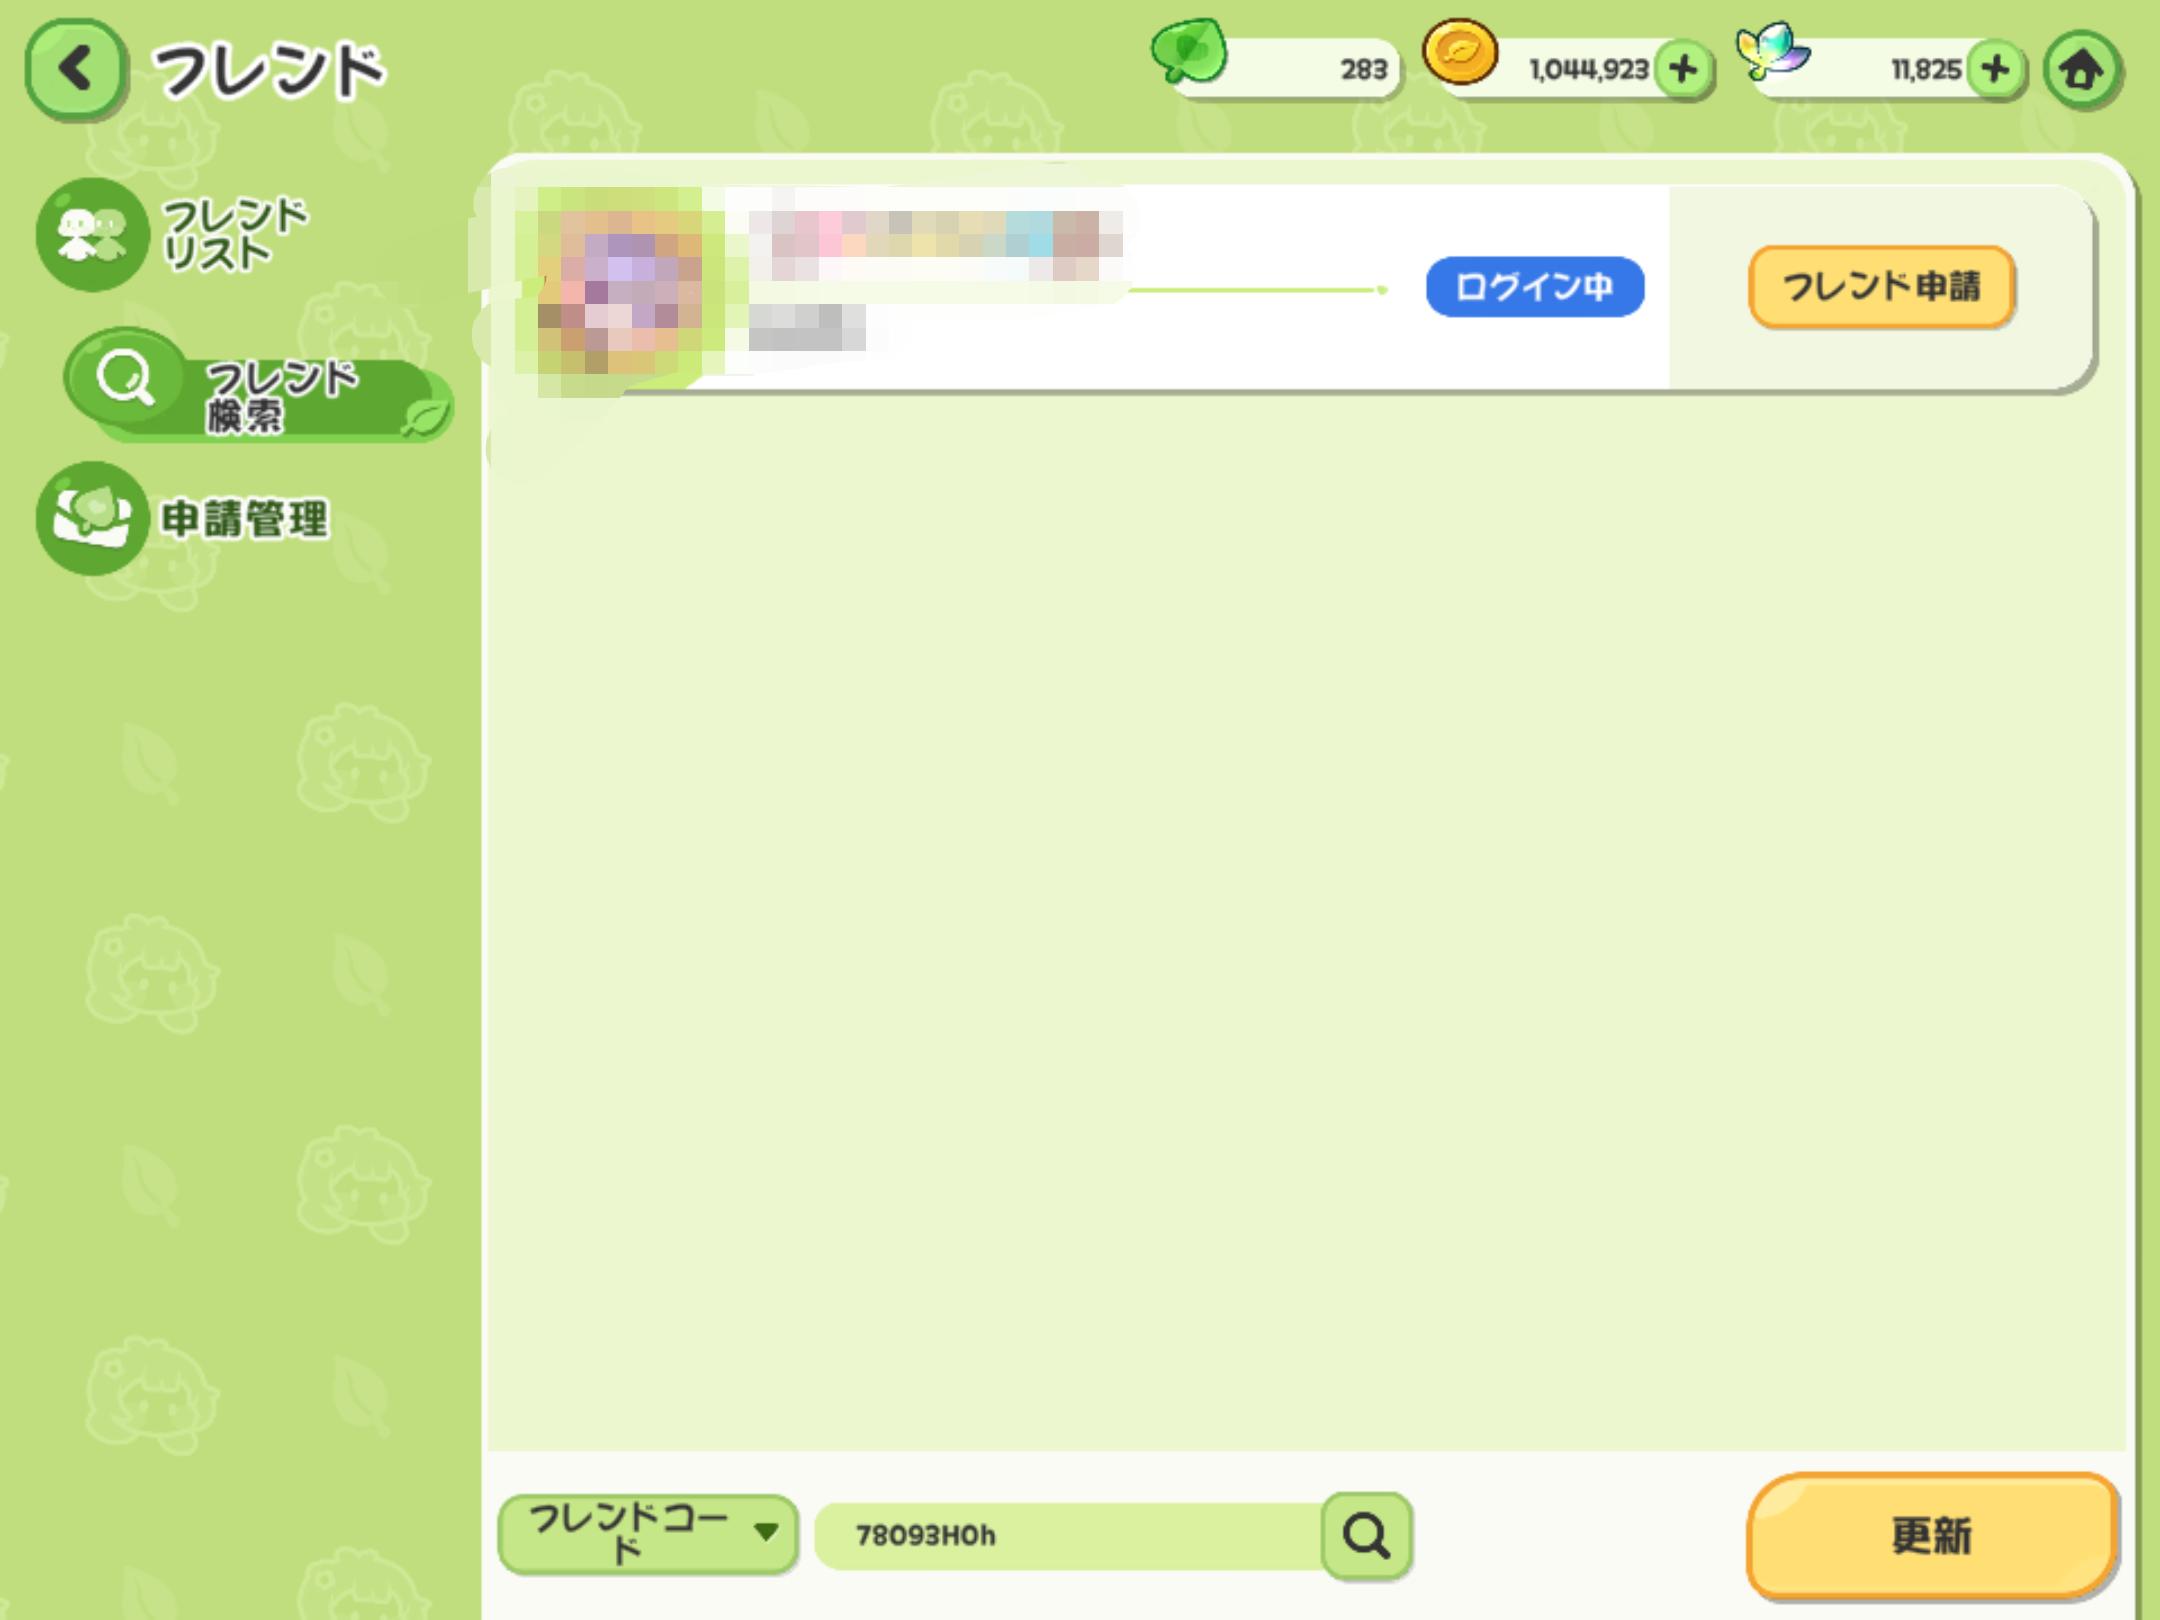
Task: Search with the magnifying glass button
Action: 1366,1535
